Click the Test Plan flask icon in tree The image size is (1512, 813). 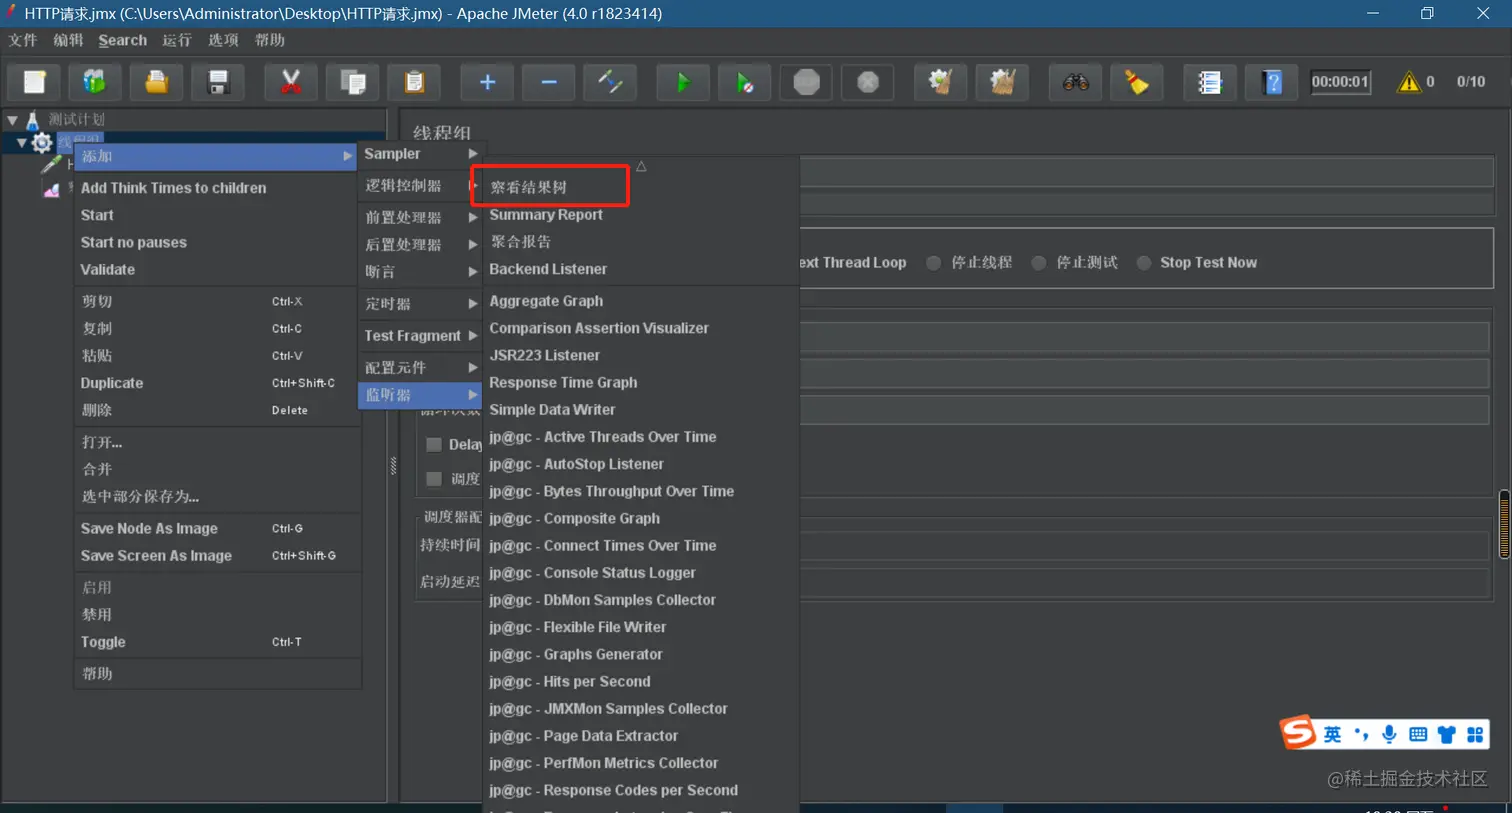point(33,120)
